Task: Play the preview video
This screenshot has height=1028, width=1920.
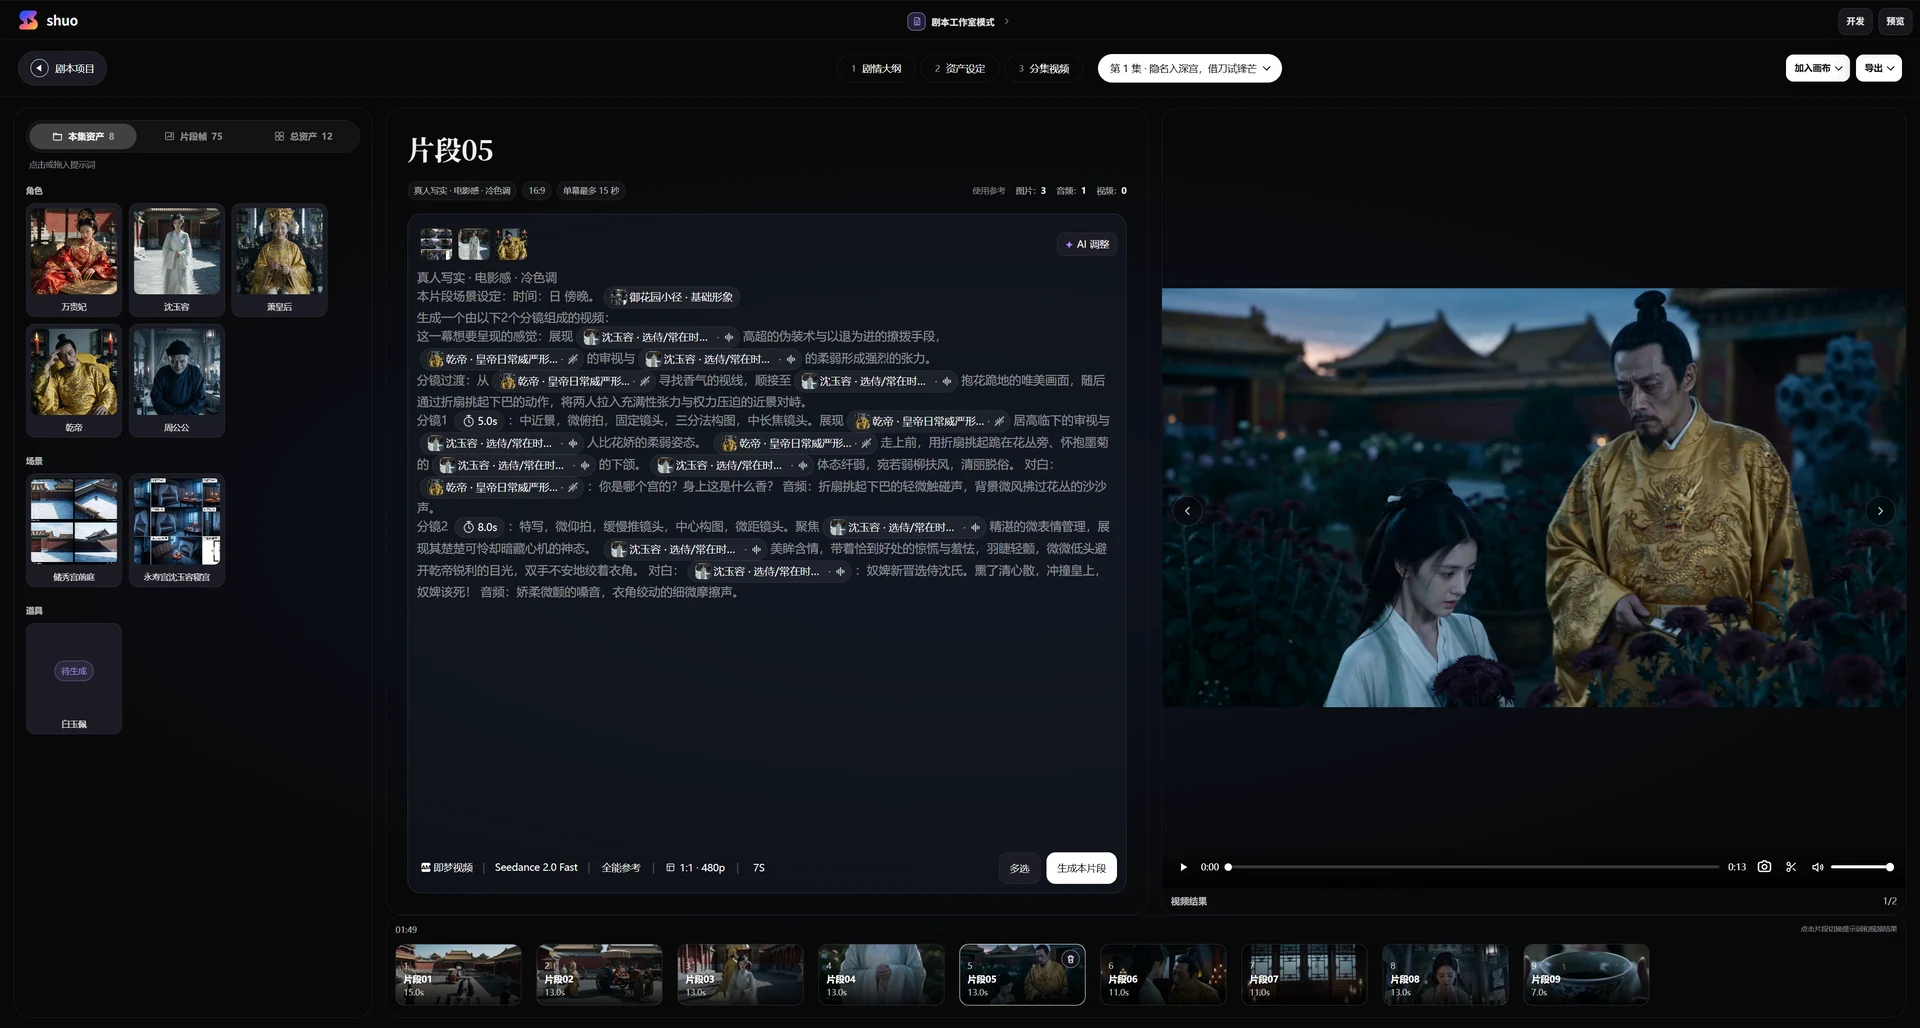Action: (1183, 867)
